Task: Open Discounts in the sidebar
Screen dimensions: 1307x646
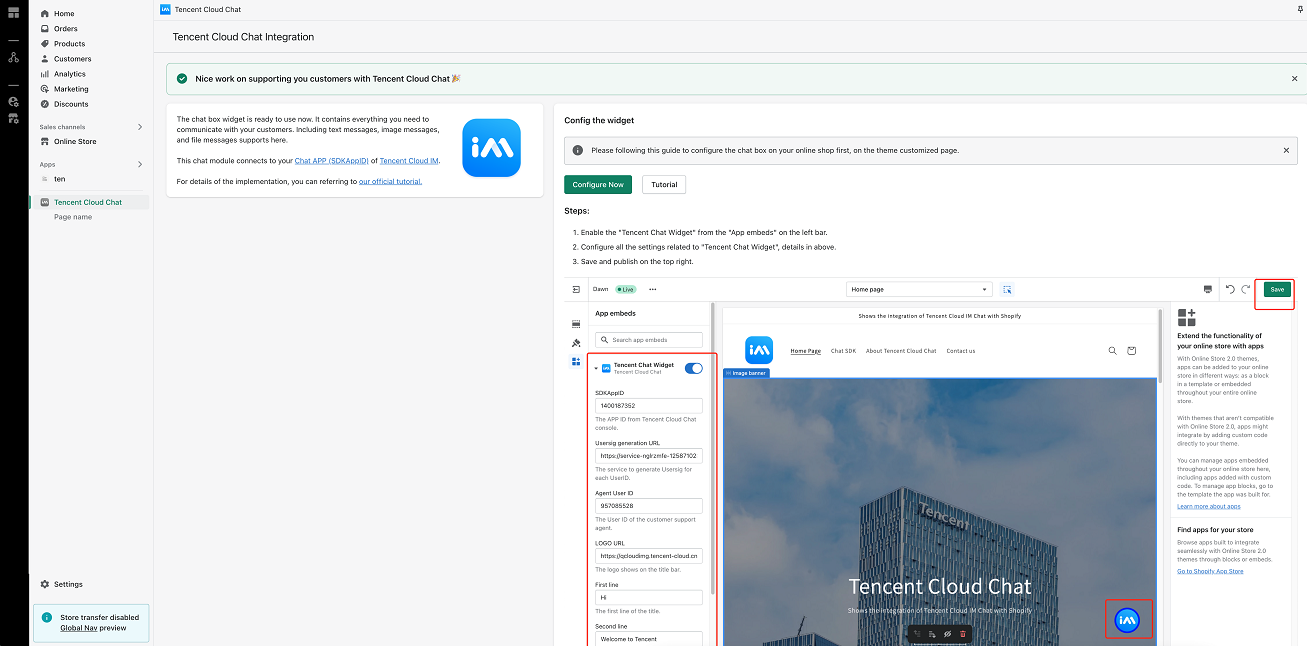Action: 71,104
